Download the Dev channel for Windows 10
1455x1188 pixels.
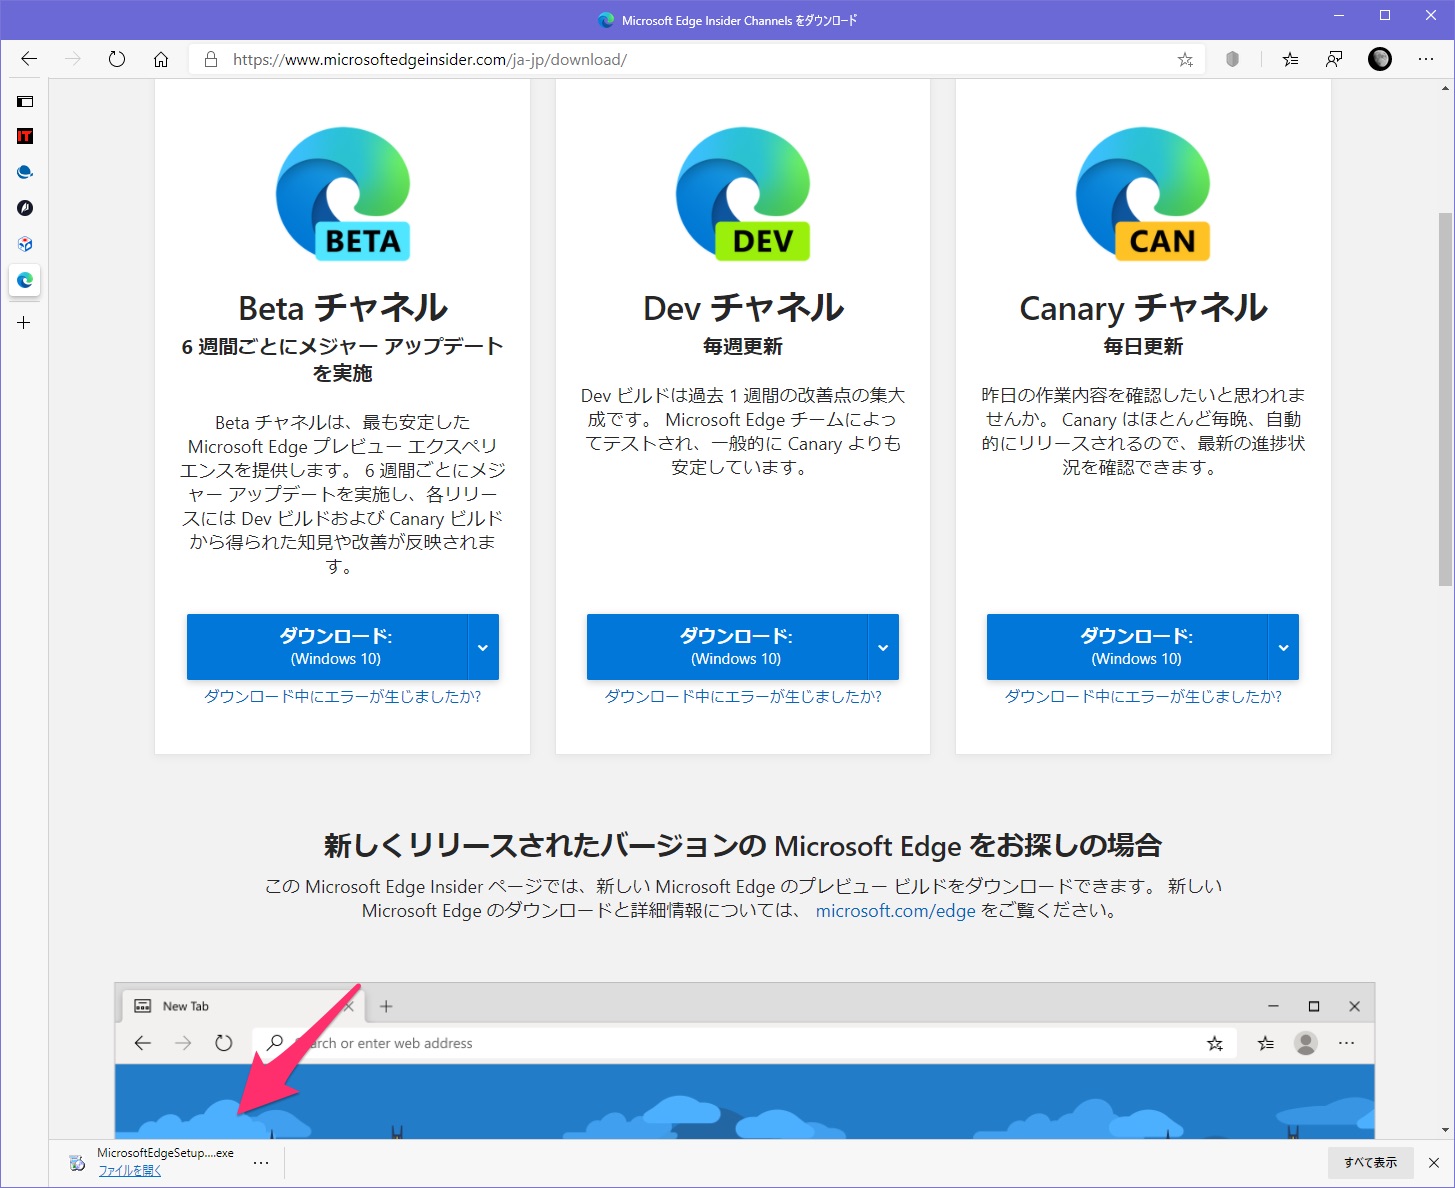click(x=727, y=647)
